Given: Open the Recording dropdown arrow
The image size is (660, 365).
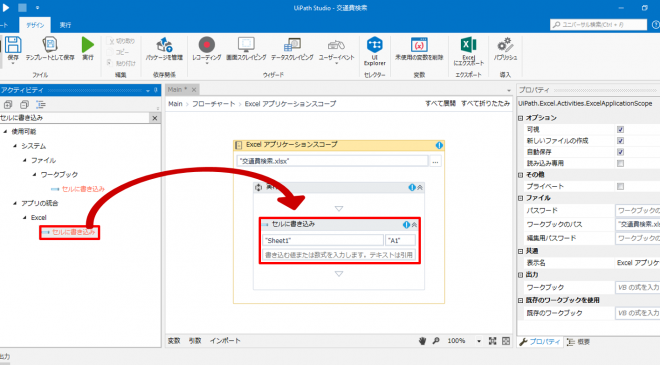Looking at the screenshot, I should point(206,64).
